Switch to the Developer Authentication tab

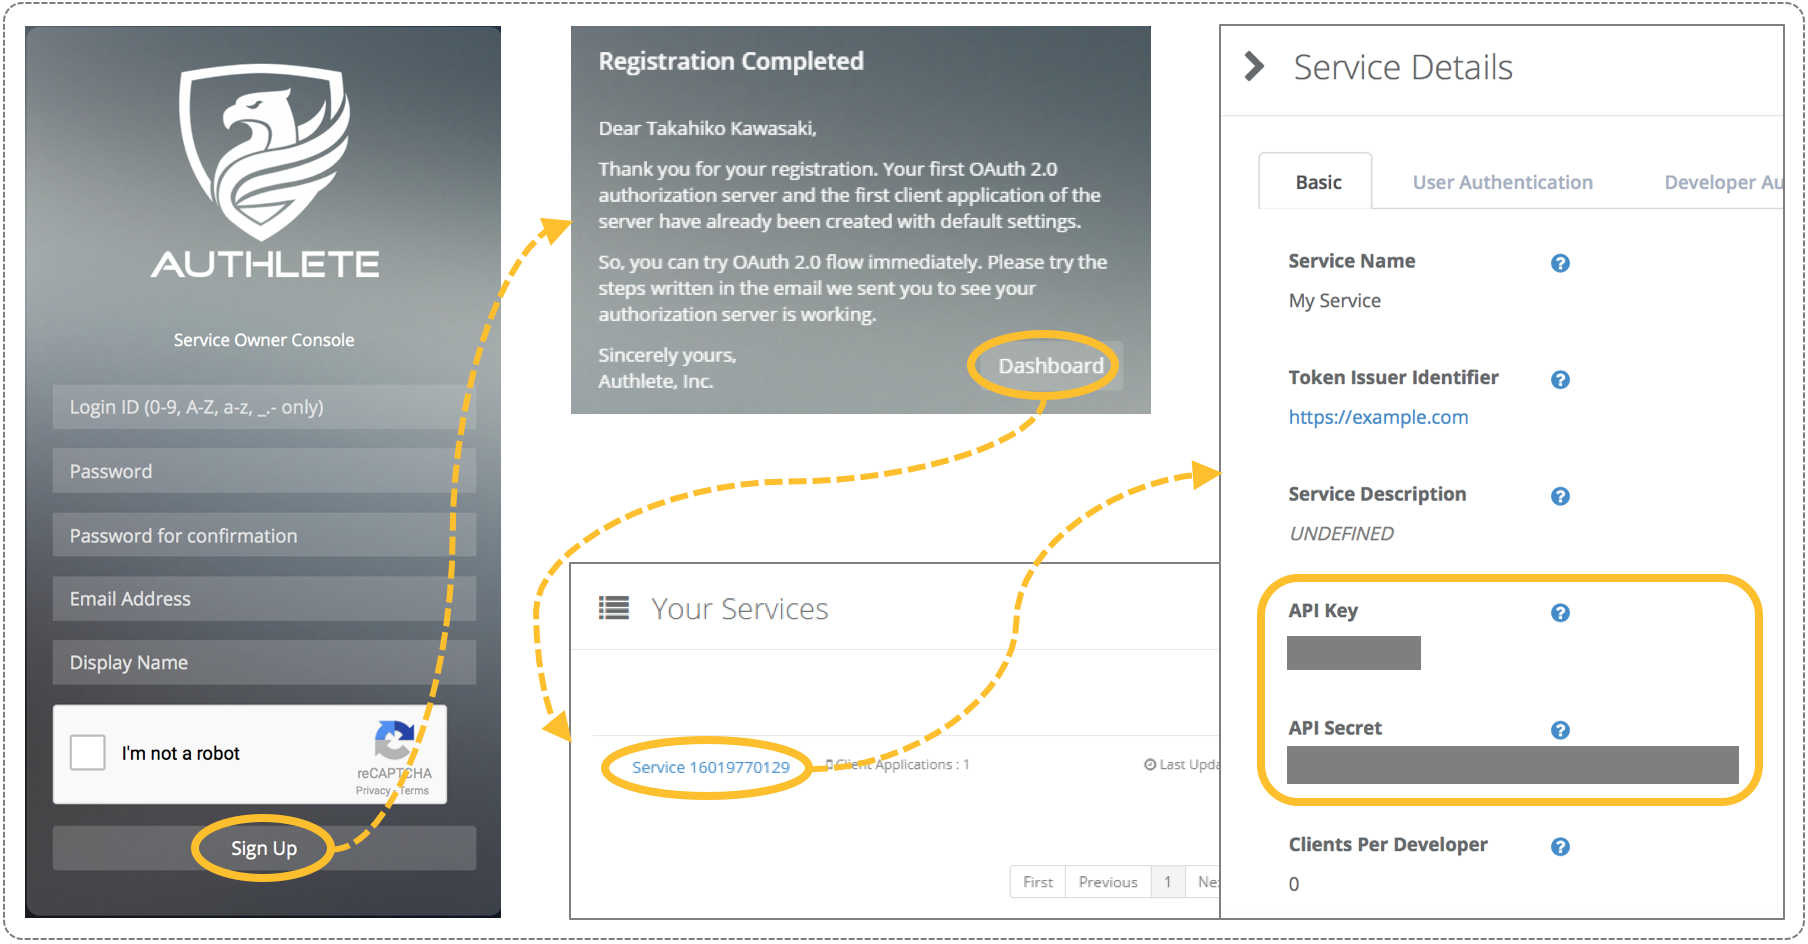[1723, 182]
